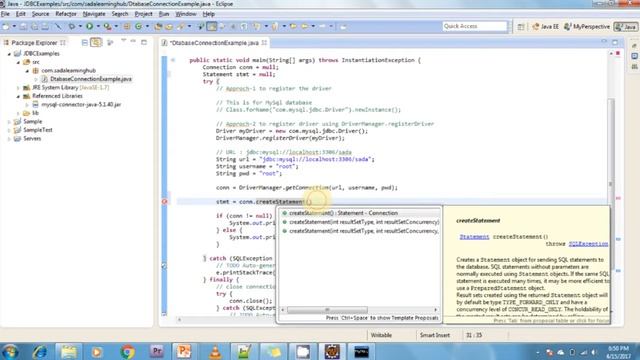Open the Help menu
This screenshot has width=640, height=360.
point(209,14)
